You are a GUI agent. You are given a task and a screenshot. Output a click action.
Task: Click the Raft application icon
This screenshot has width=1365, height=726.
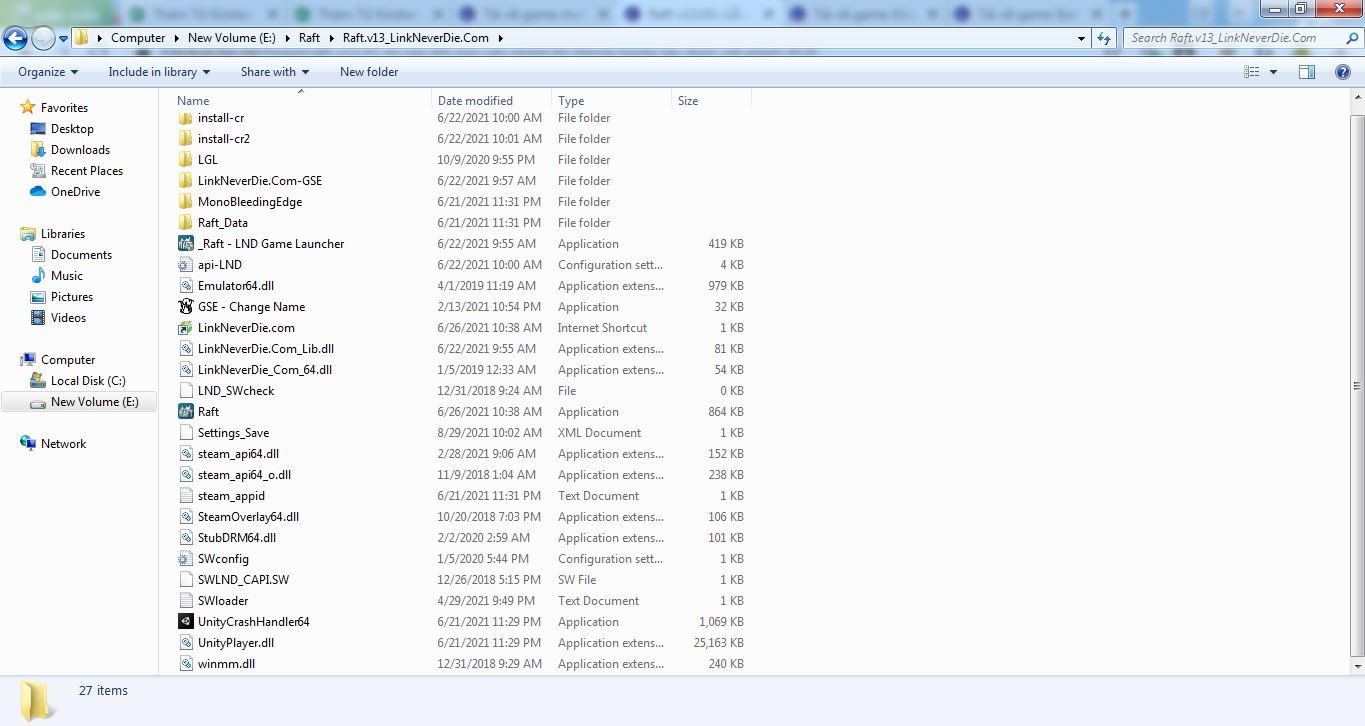click(185, 412)
